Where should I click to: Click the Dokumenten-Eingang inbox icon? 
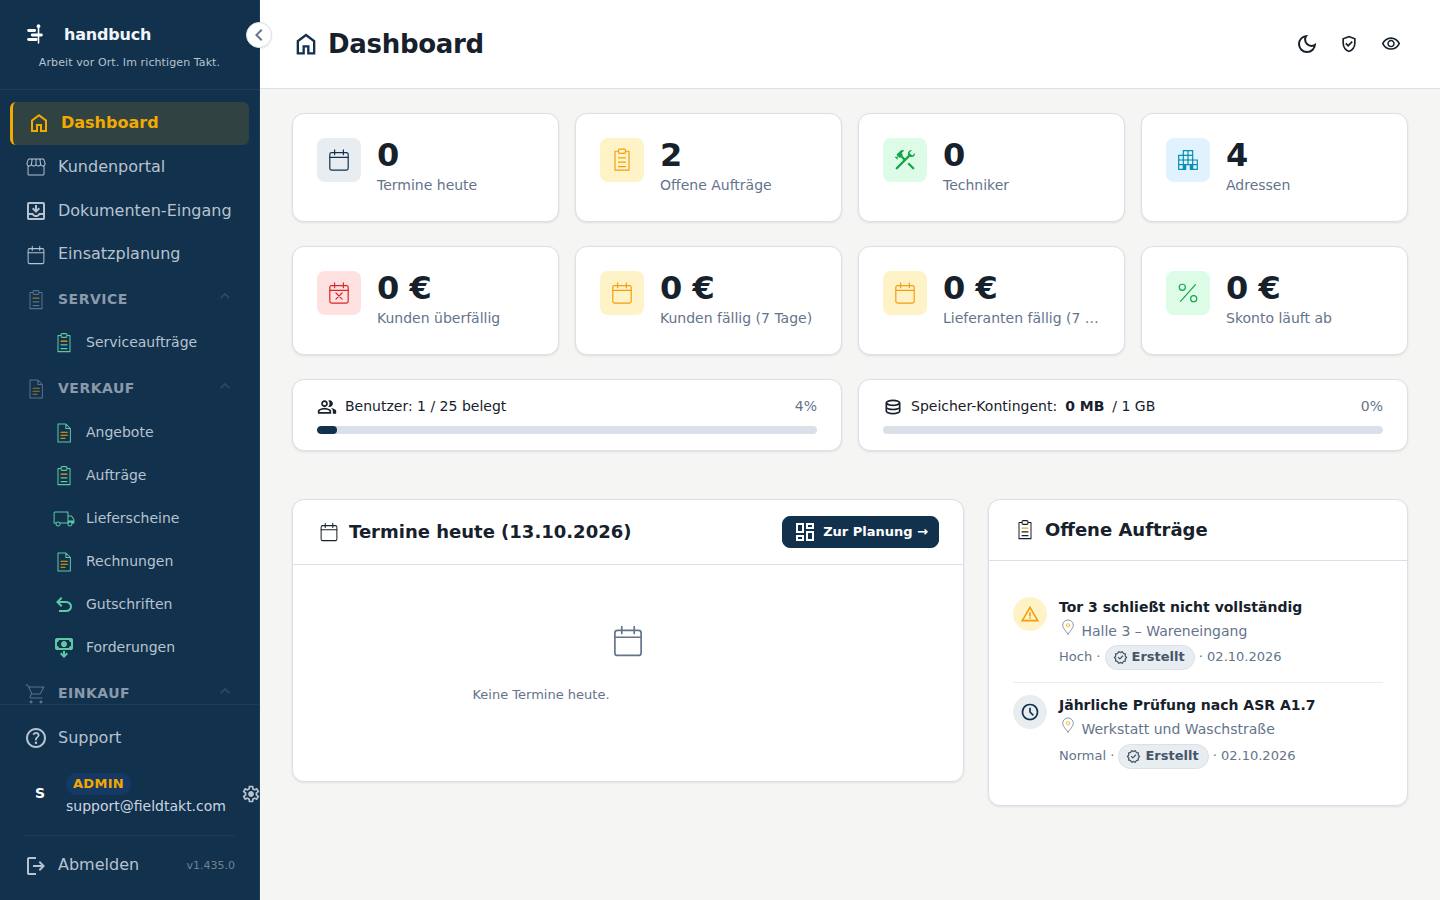(36, 211)
